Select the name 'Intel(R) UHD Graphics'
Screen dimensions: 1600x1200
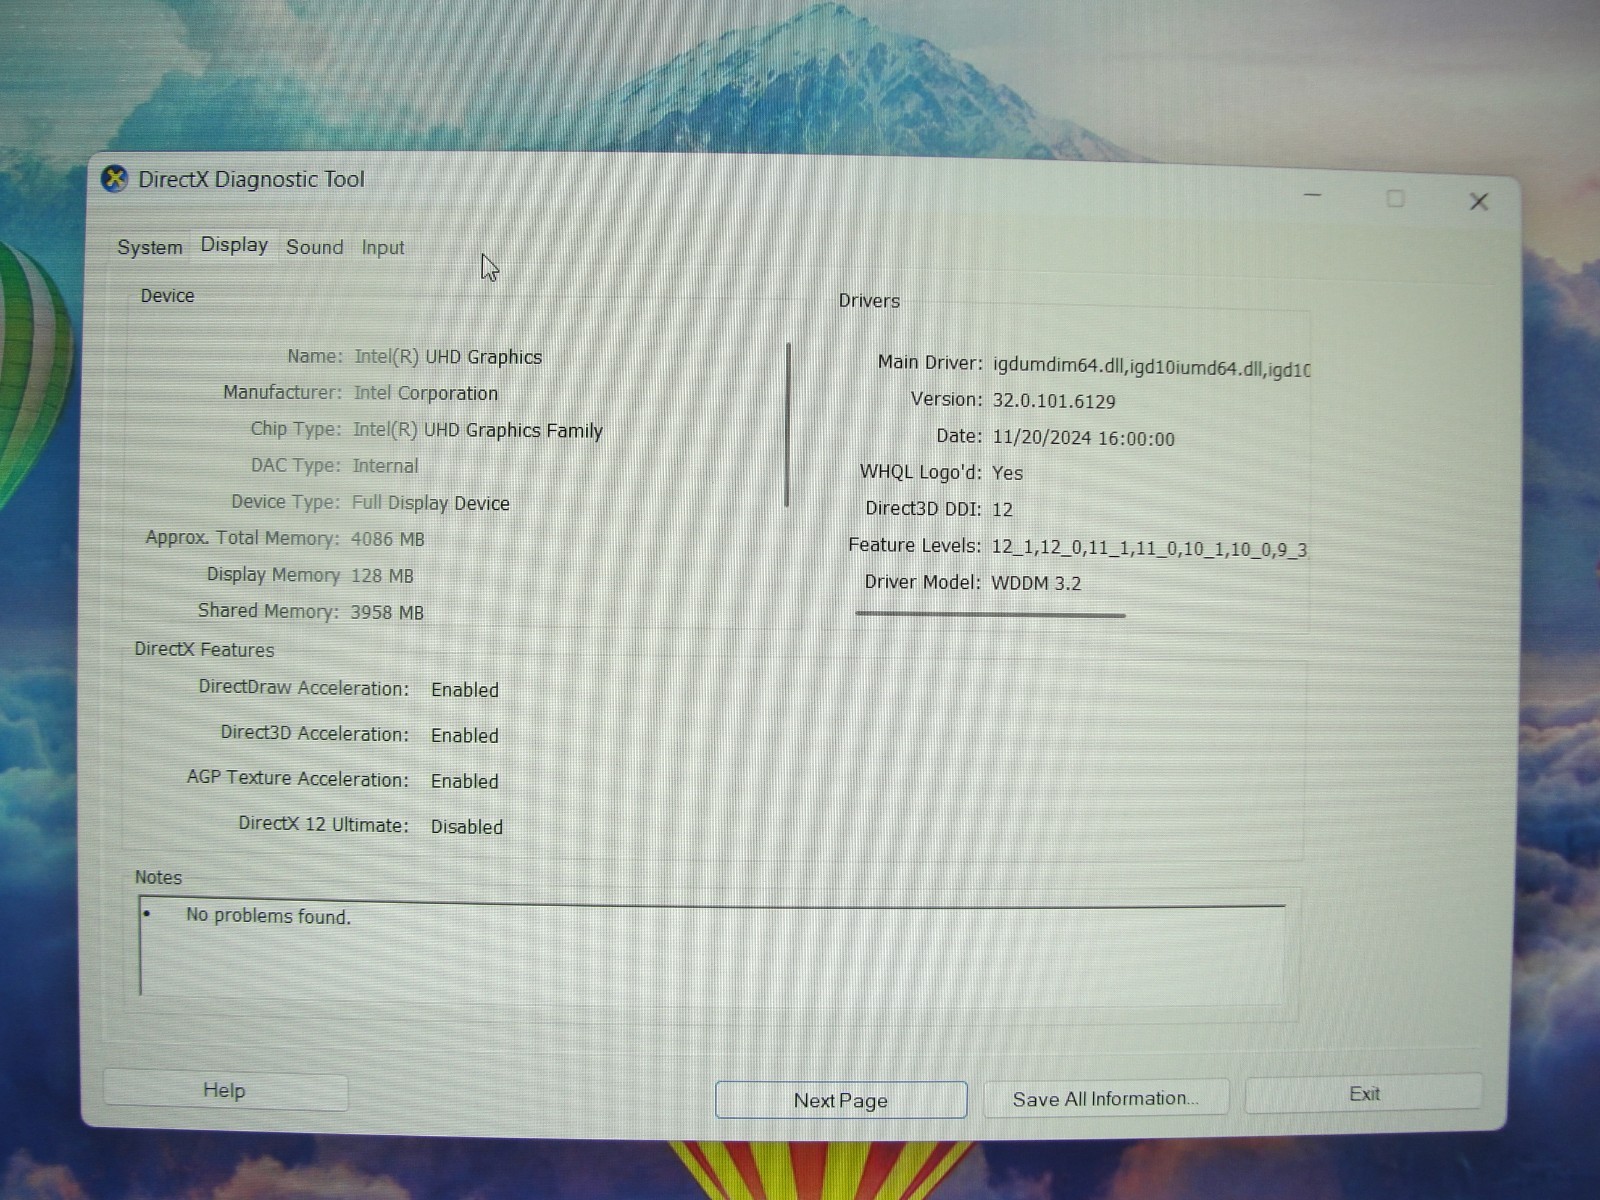448,357
